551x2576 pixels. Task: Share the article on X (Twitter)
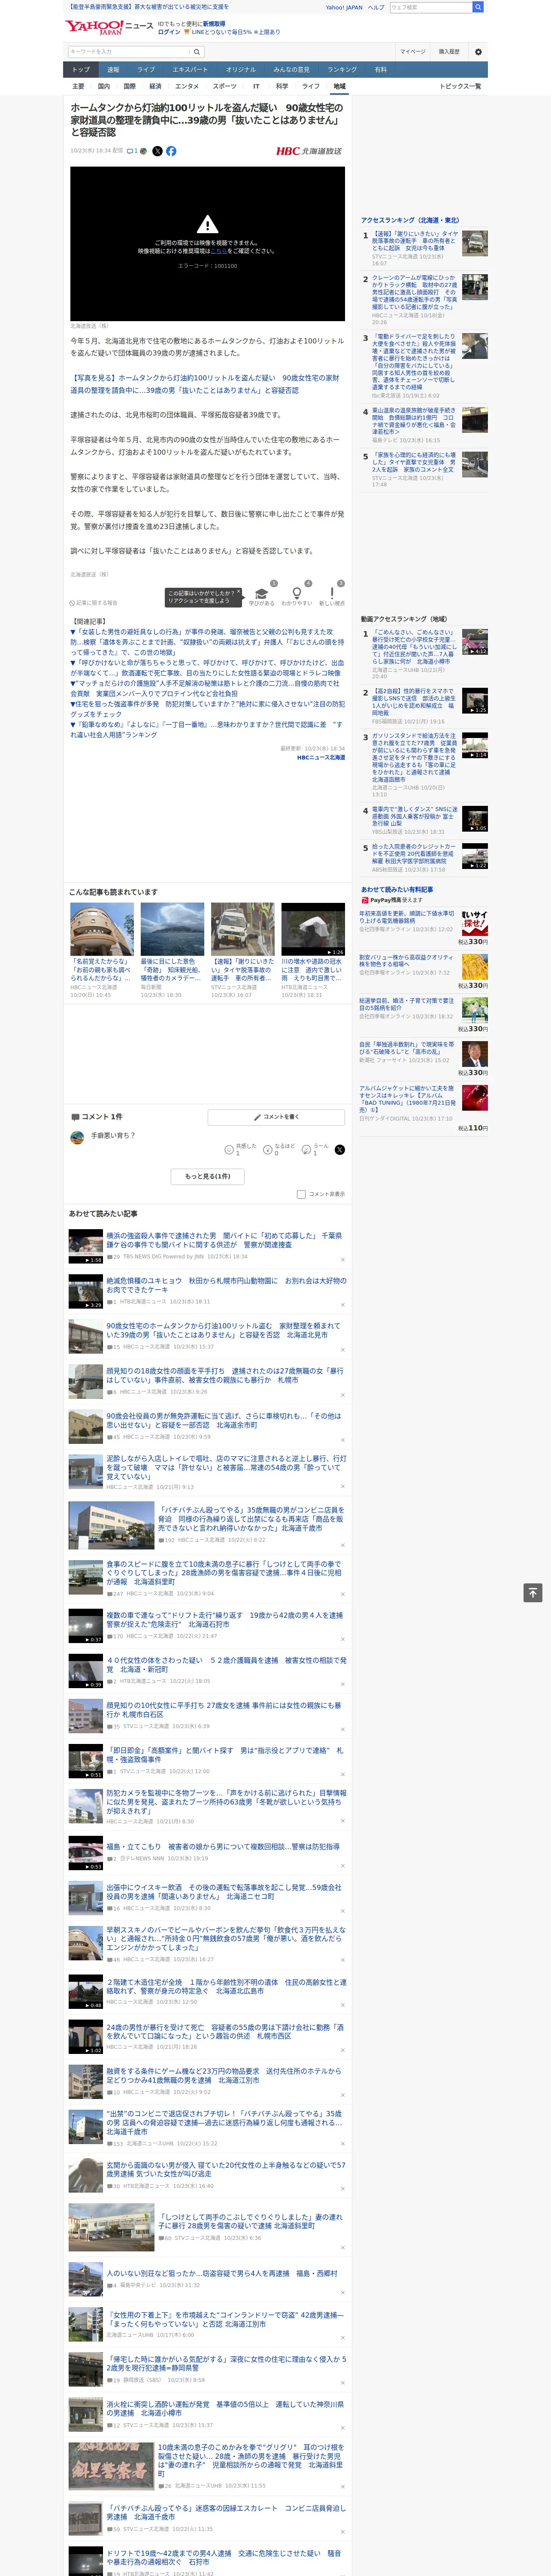pyautogui.click(x=157, y=151)
